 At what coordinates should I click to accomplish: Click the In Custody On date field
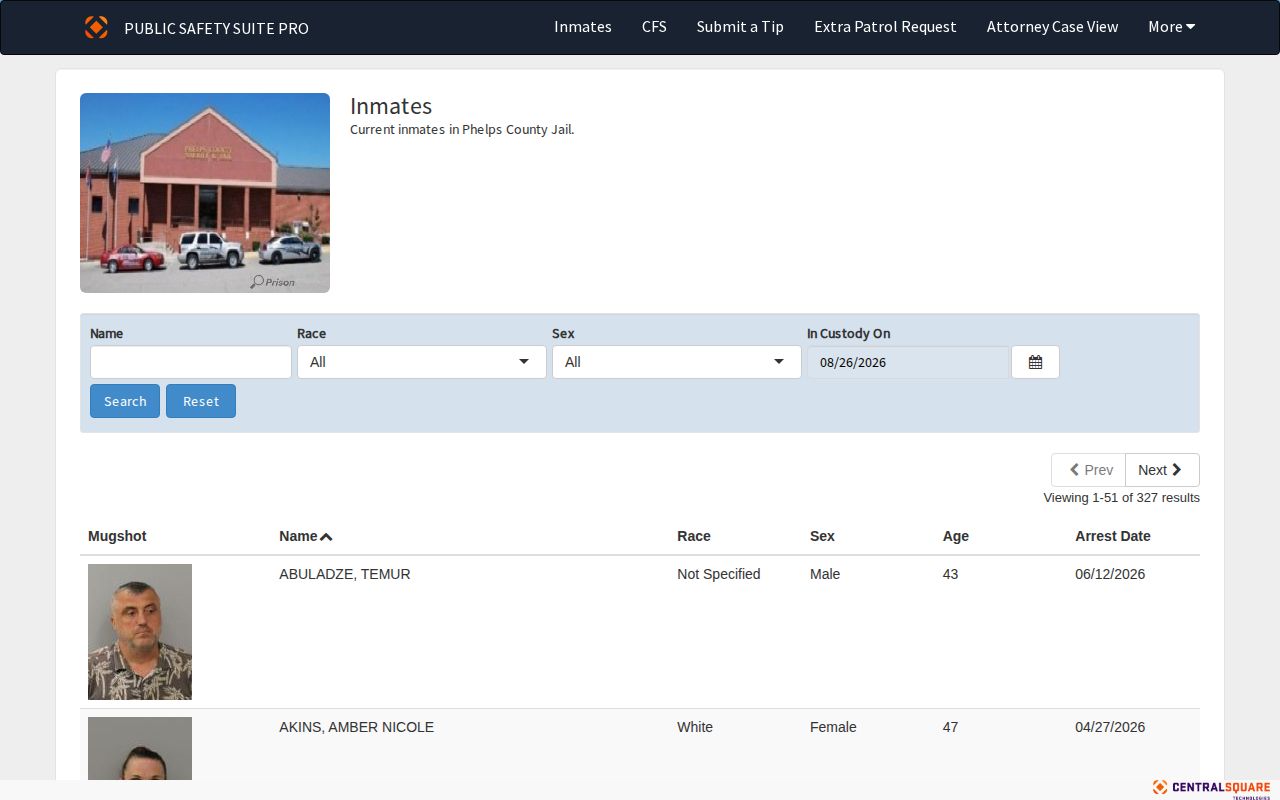pyautogui.click(x=909, y=362)
